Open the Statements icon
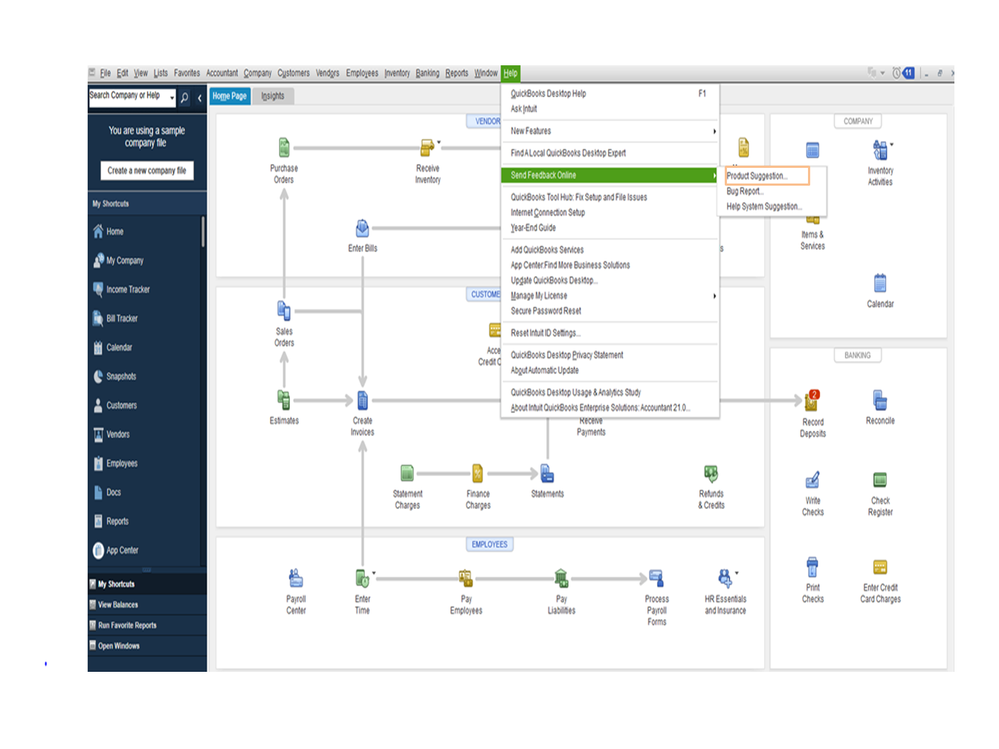The width and height of the screenshot is (999, 749). [547, 473]
